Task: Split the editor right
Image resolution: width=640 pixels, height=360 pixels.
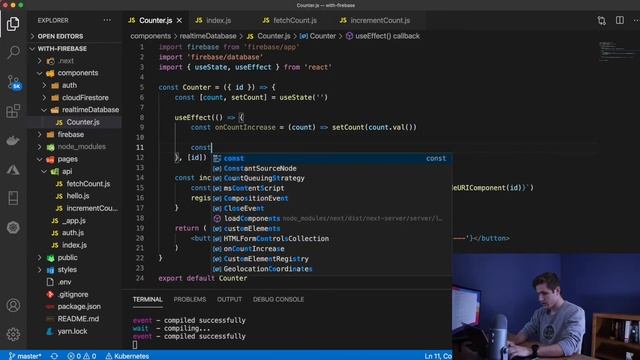Action: tap(620, 20)
